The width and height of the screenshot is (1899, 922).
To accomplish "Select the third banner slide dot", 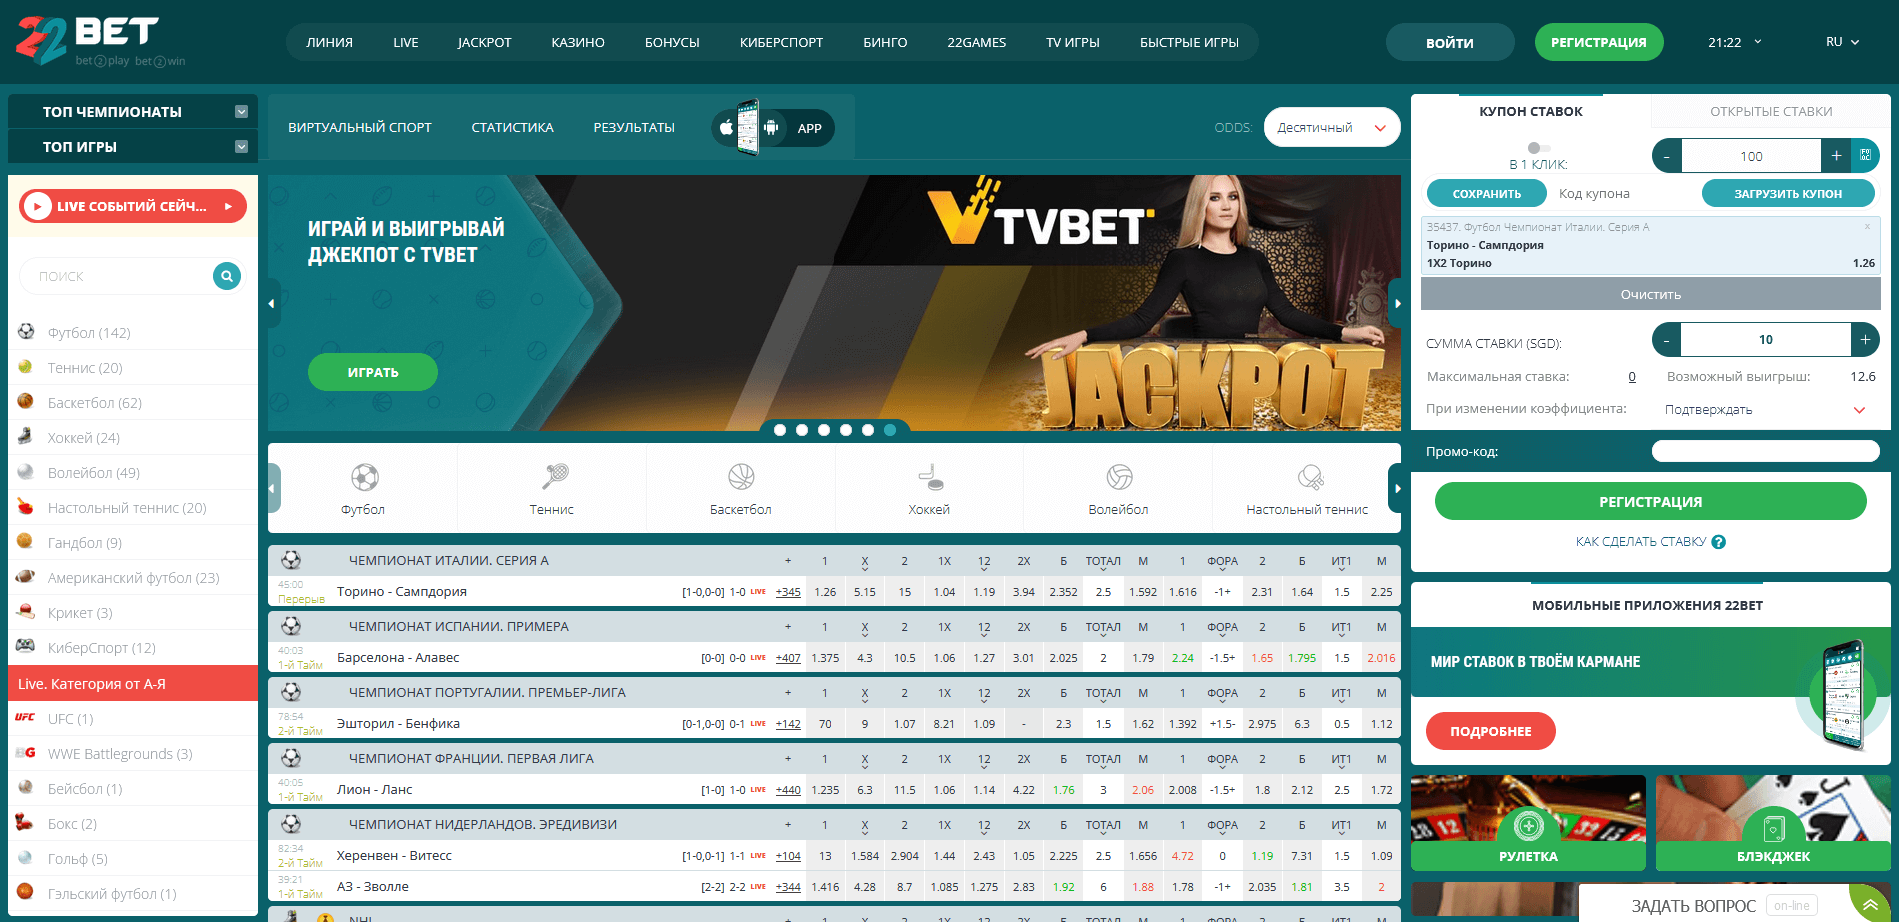I will pos(824,430).
